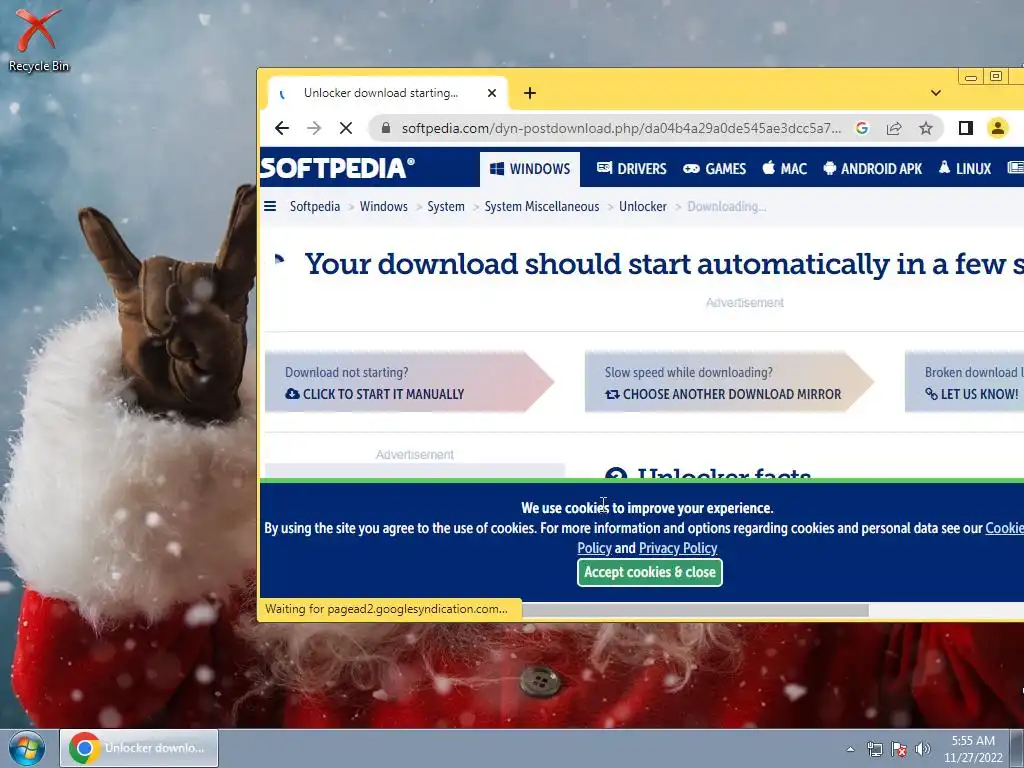The image size is (1024, 768).
Task: Go to Unlocker breadcrumb link
Action: pos(643,206)
